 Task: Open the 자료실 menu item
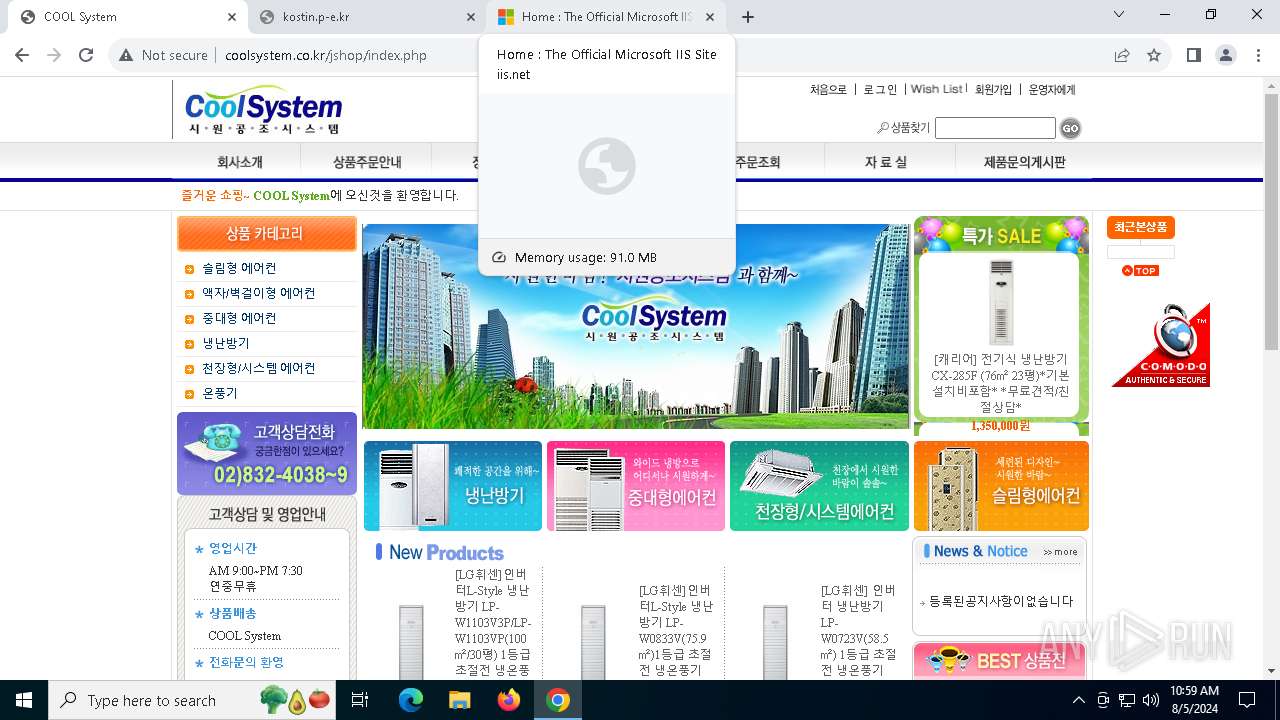click(x=886, y=162)
